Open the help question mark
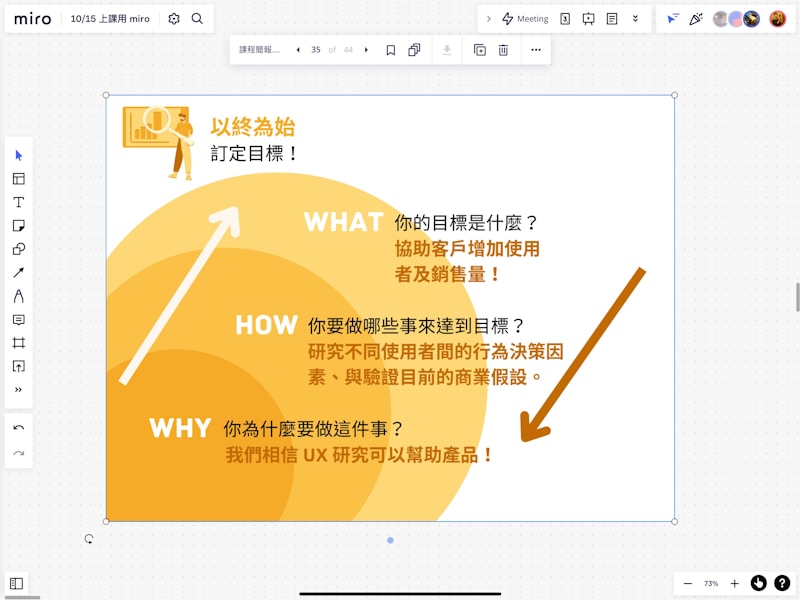Image resolution: width=800 pixels, height=600 pixels. (x=782, y=583)
